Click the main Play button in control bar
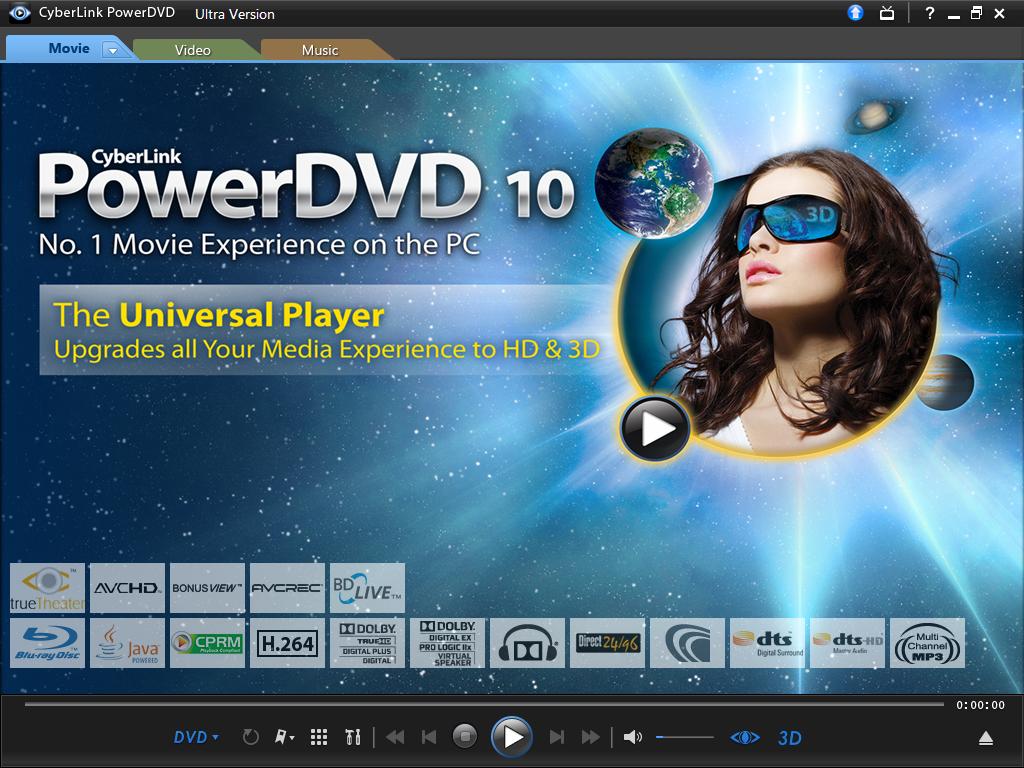1024x768 pixels. point(511,737)
